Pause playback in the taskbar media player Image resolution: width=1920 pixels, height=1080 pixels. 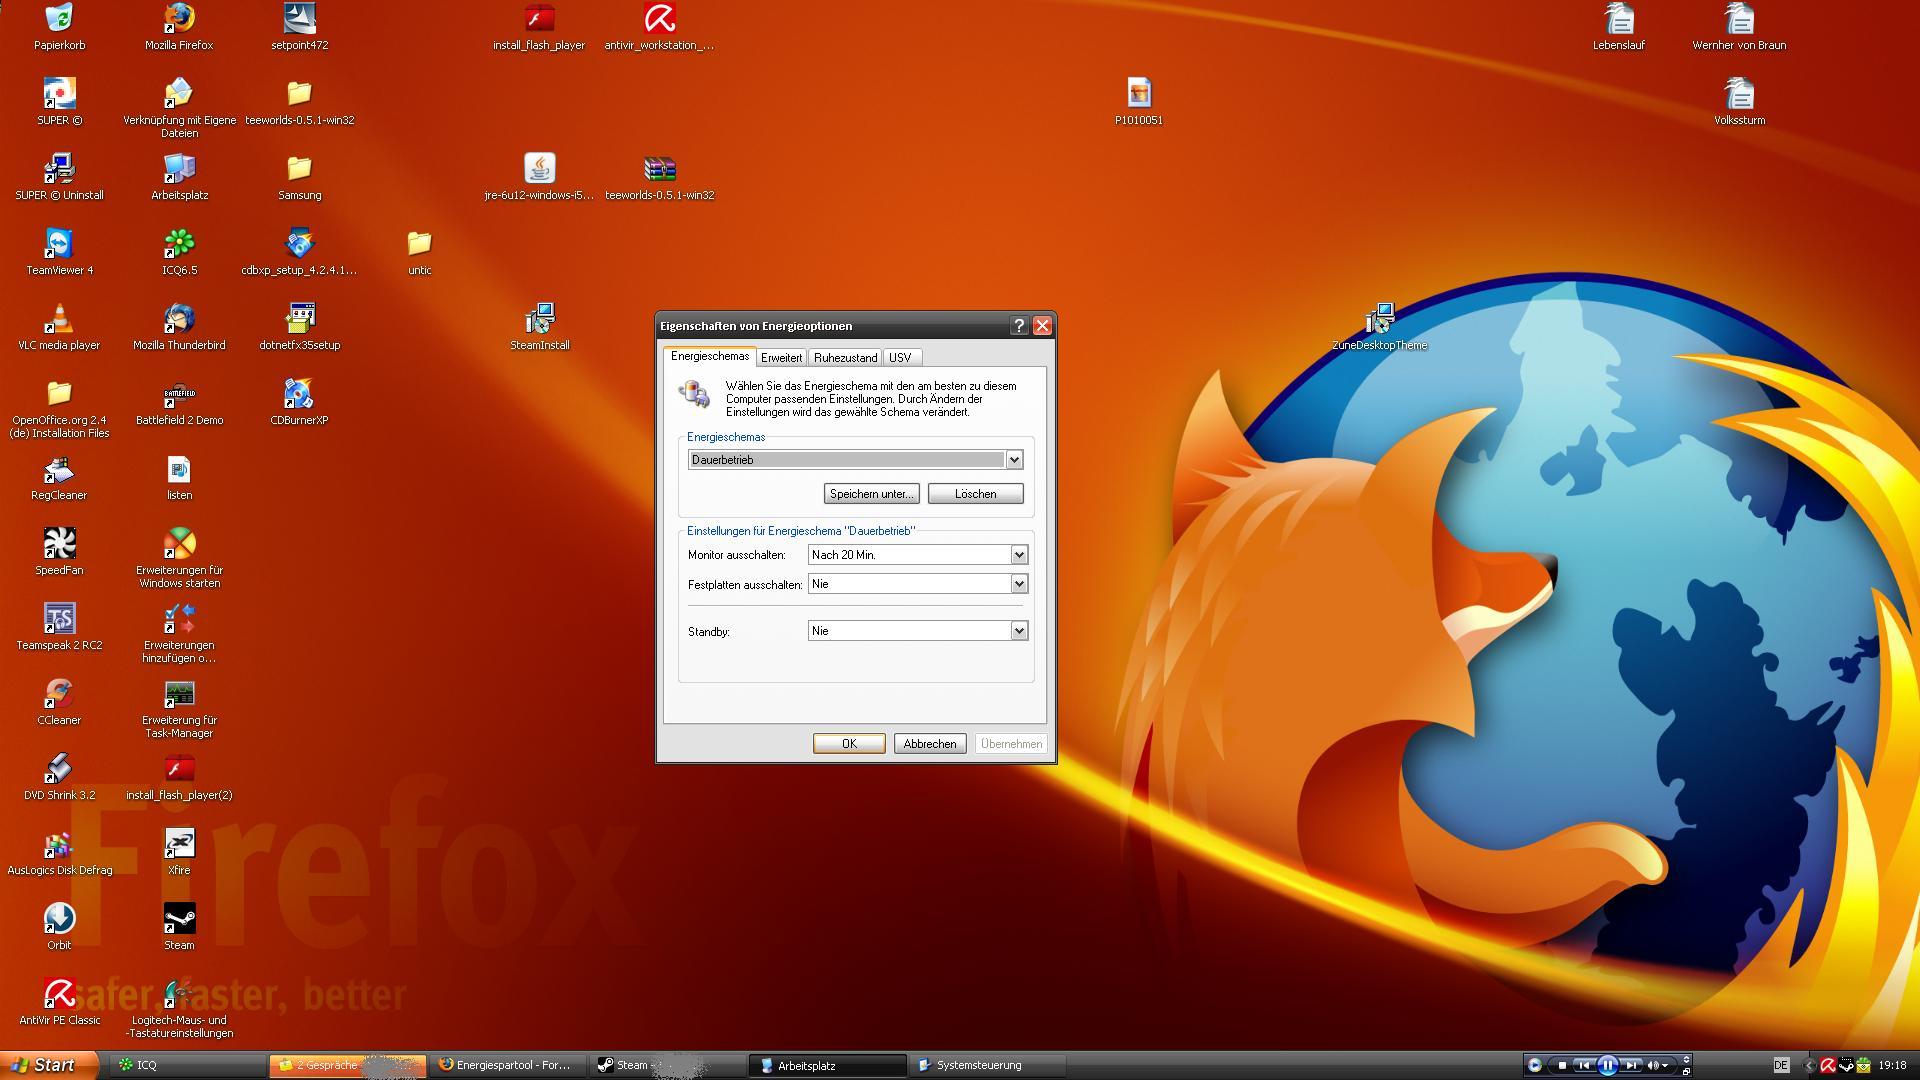(1607, 1065)
